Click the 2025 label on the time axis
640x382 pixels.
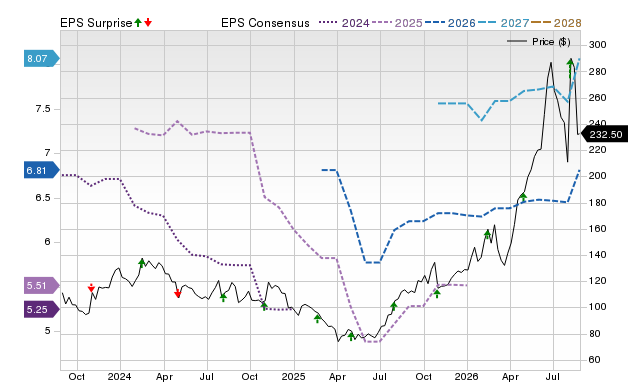click(x=293, y=376)
